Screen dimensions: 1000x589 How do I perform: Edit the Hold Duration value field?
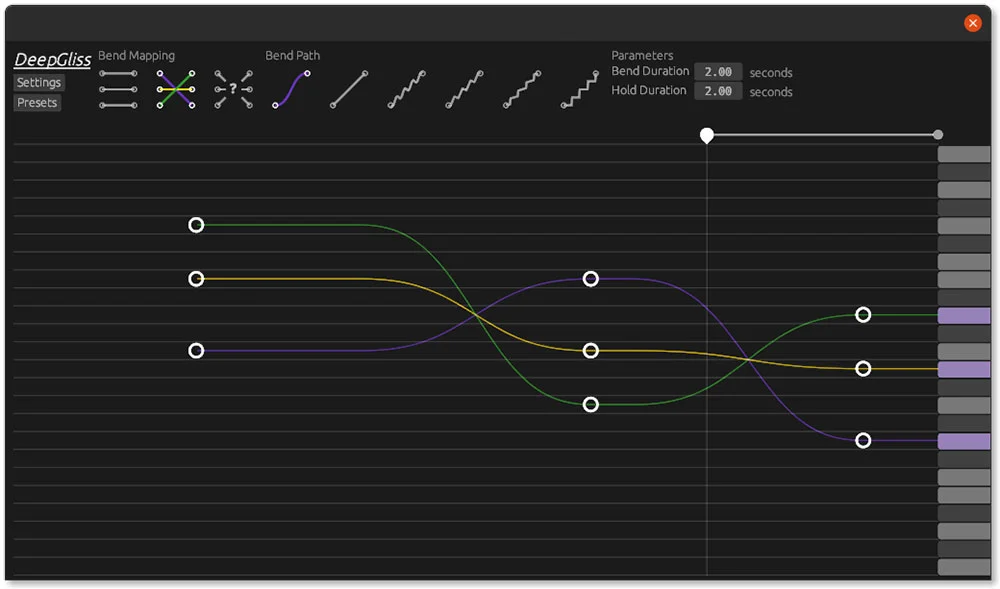[718, 91]
